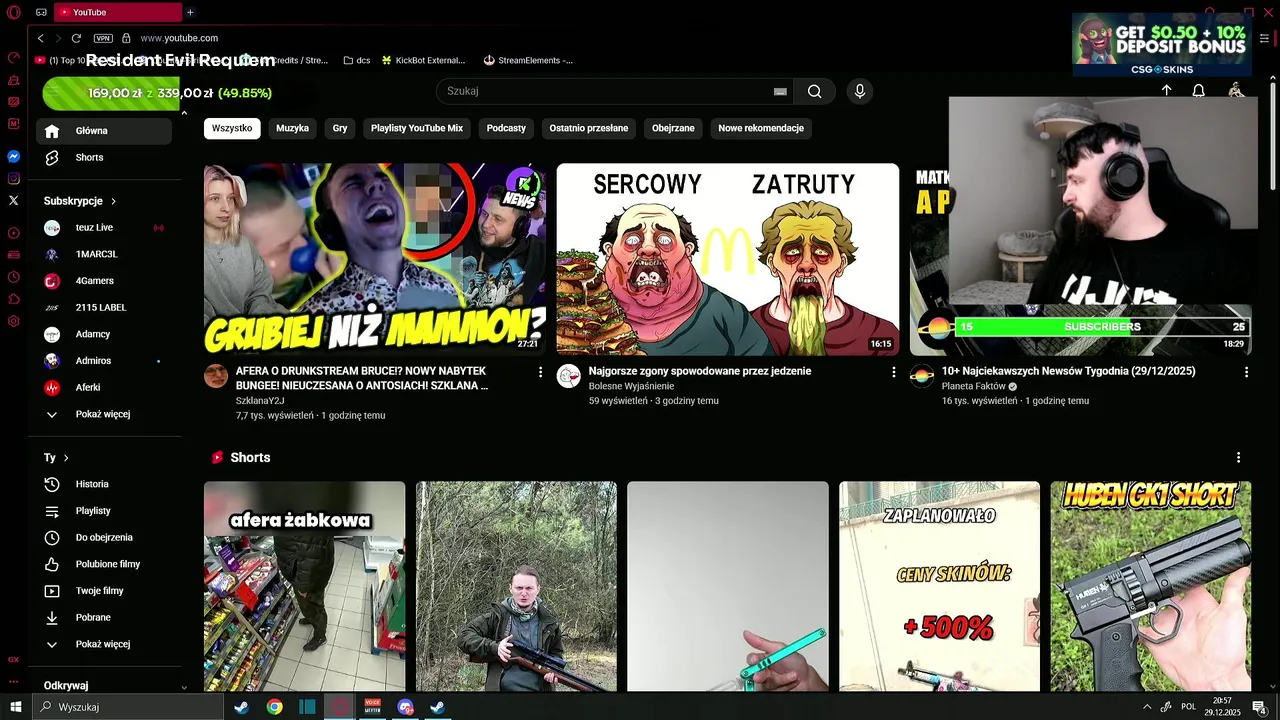
Task: Click the padlock site info icon
Action: click(x=126, y=38)
